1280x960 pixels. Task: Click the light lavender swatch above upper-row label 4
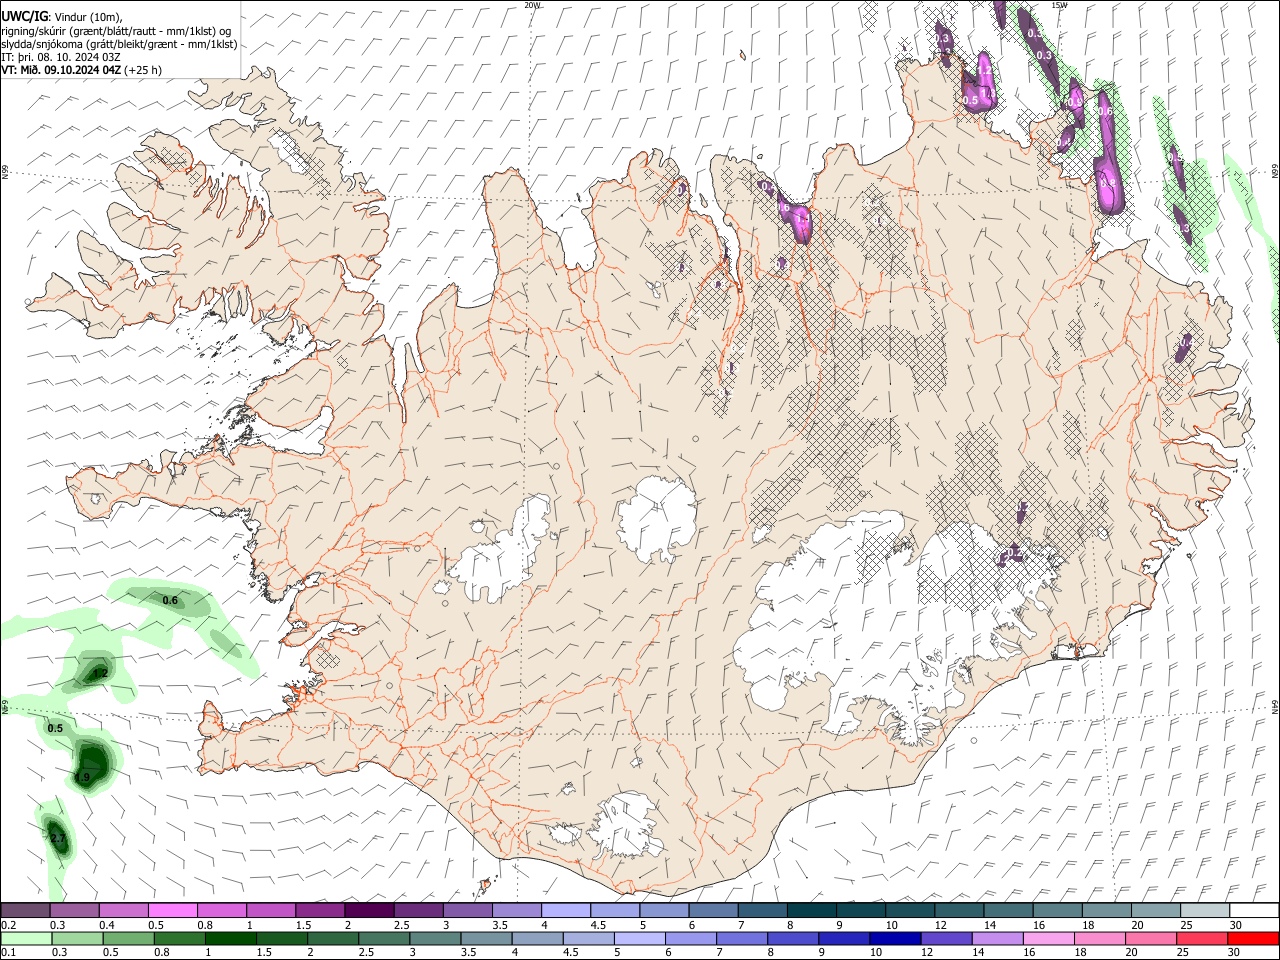[x=566, y=911]
